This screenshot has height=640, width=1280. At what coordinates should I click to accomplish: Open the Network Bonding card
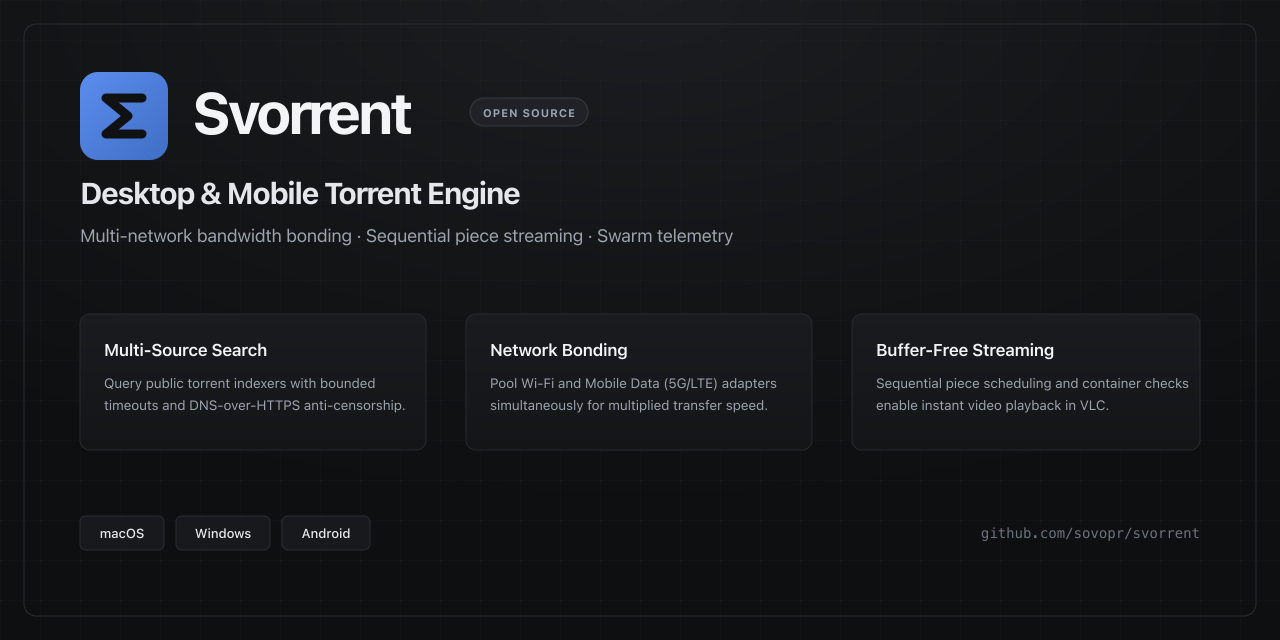[x=639, y=382]
